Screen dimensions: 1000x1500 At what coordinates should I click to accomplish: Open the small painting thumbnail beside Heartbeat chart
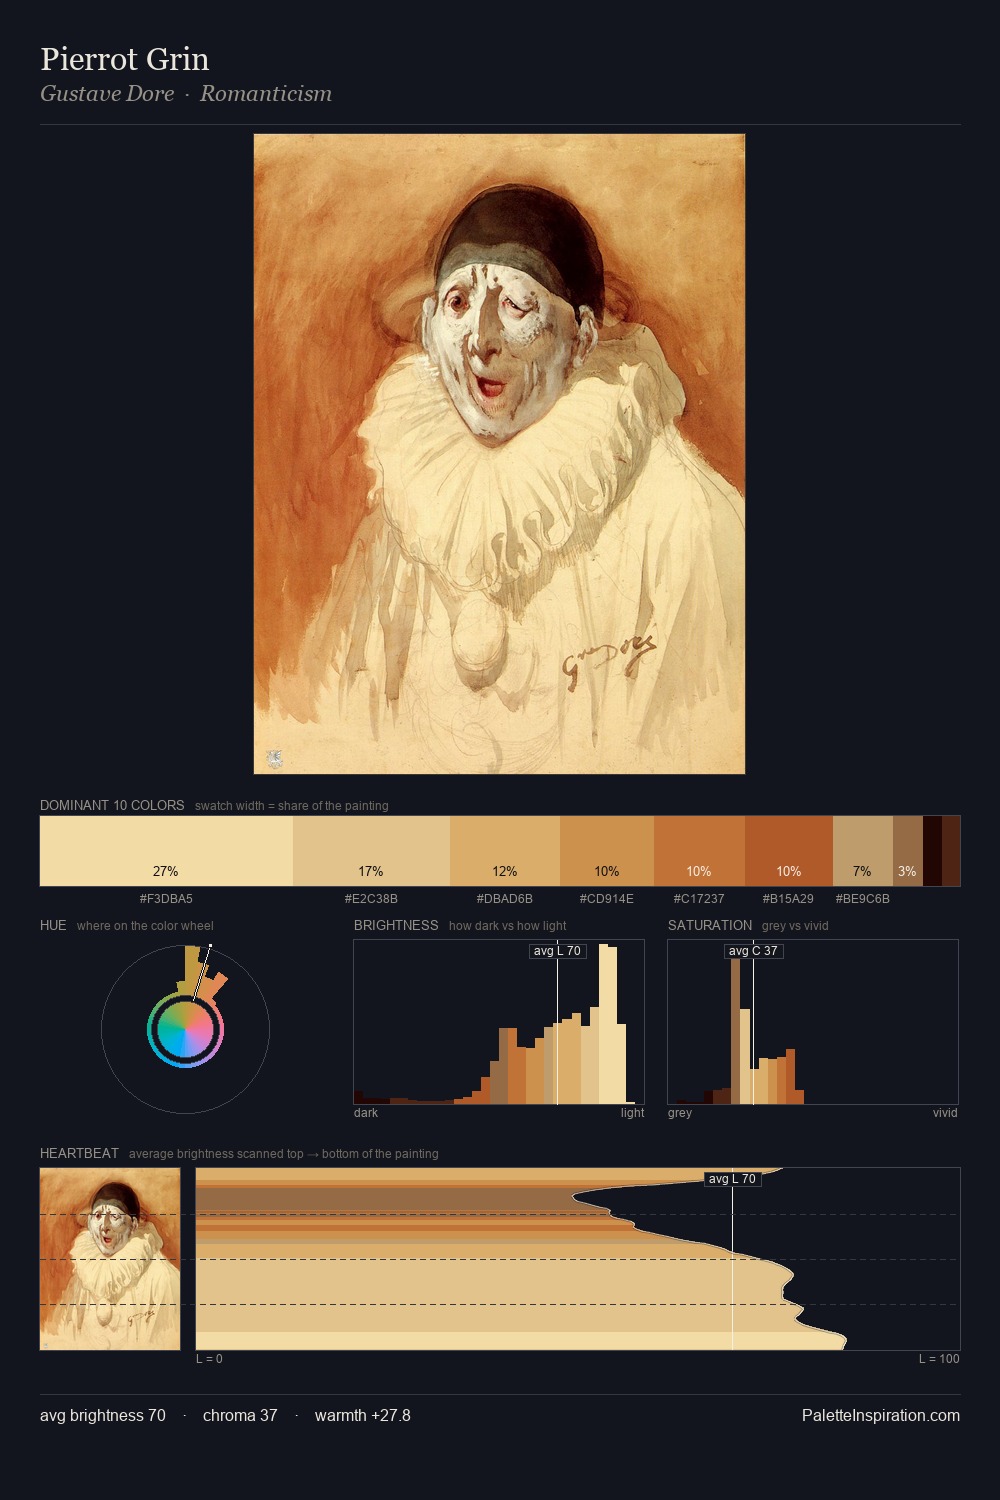coord(110,1259)
